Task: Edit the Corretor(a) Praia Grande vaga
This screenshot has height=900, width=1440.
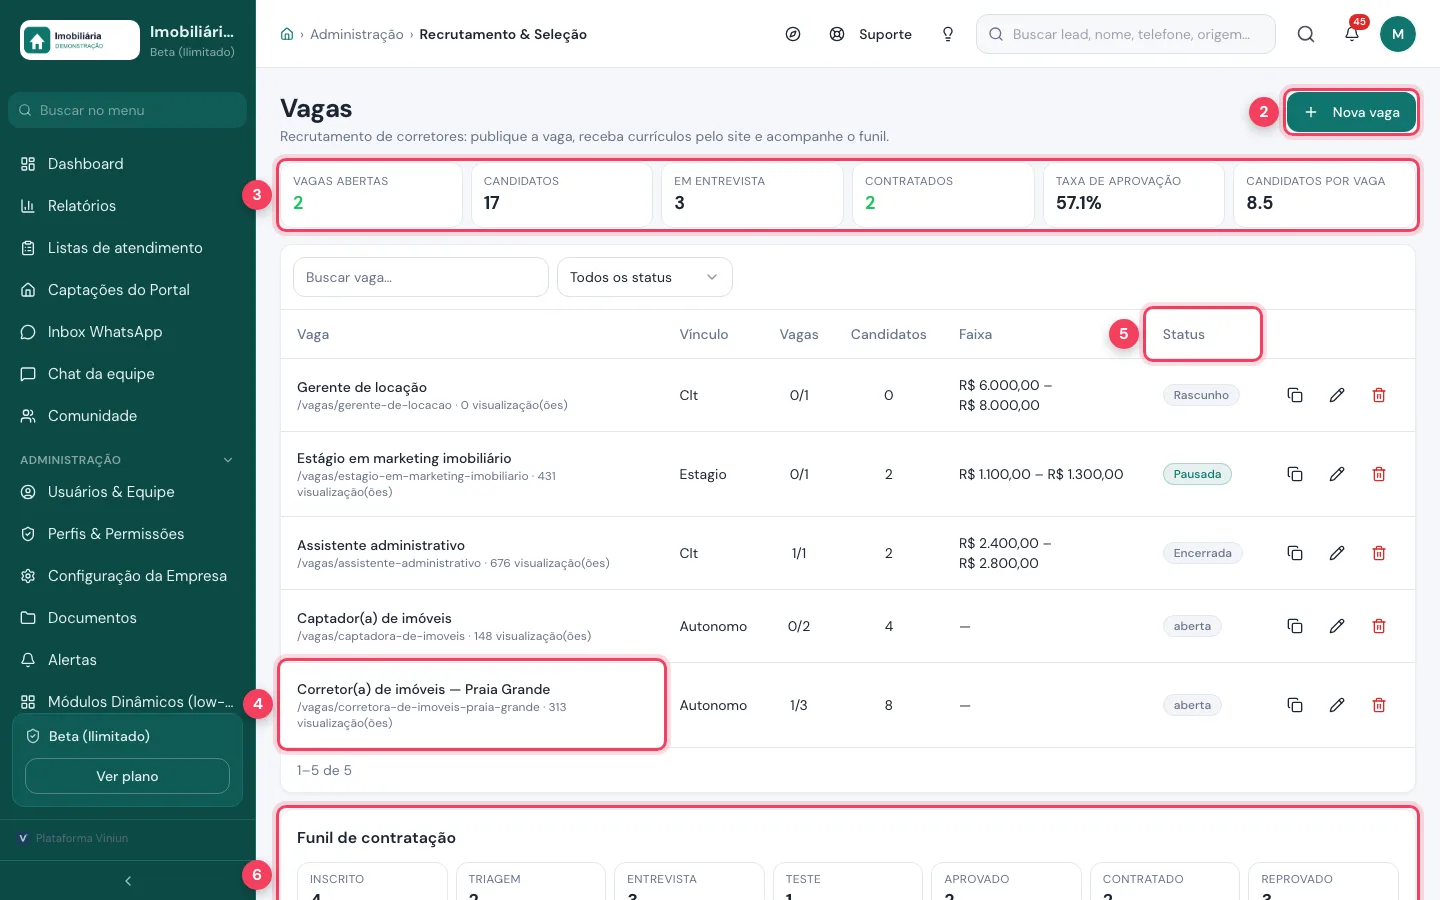Action: tap(1337, 705)
